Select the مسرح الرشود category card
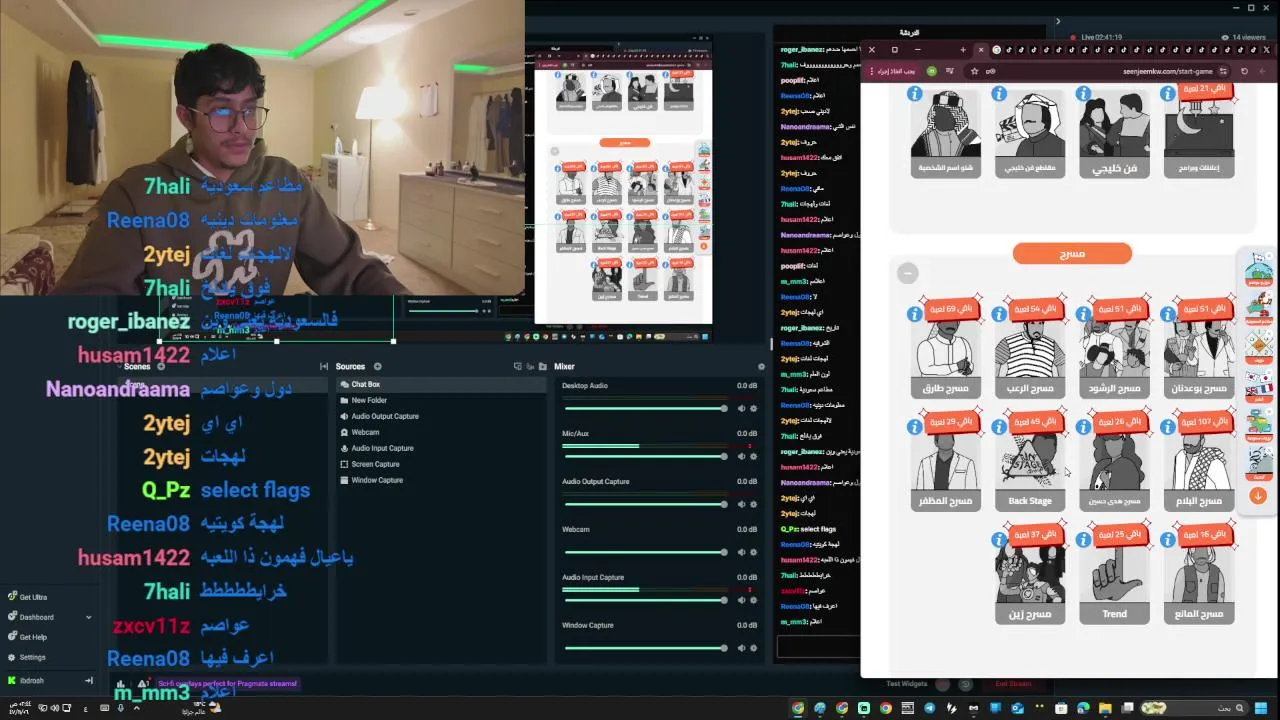 point(1114,350)
